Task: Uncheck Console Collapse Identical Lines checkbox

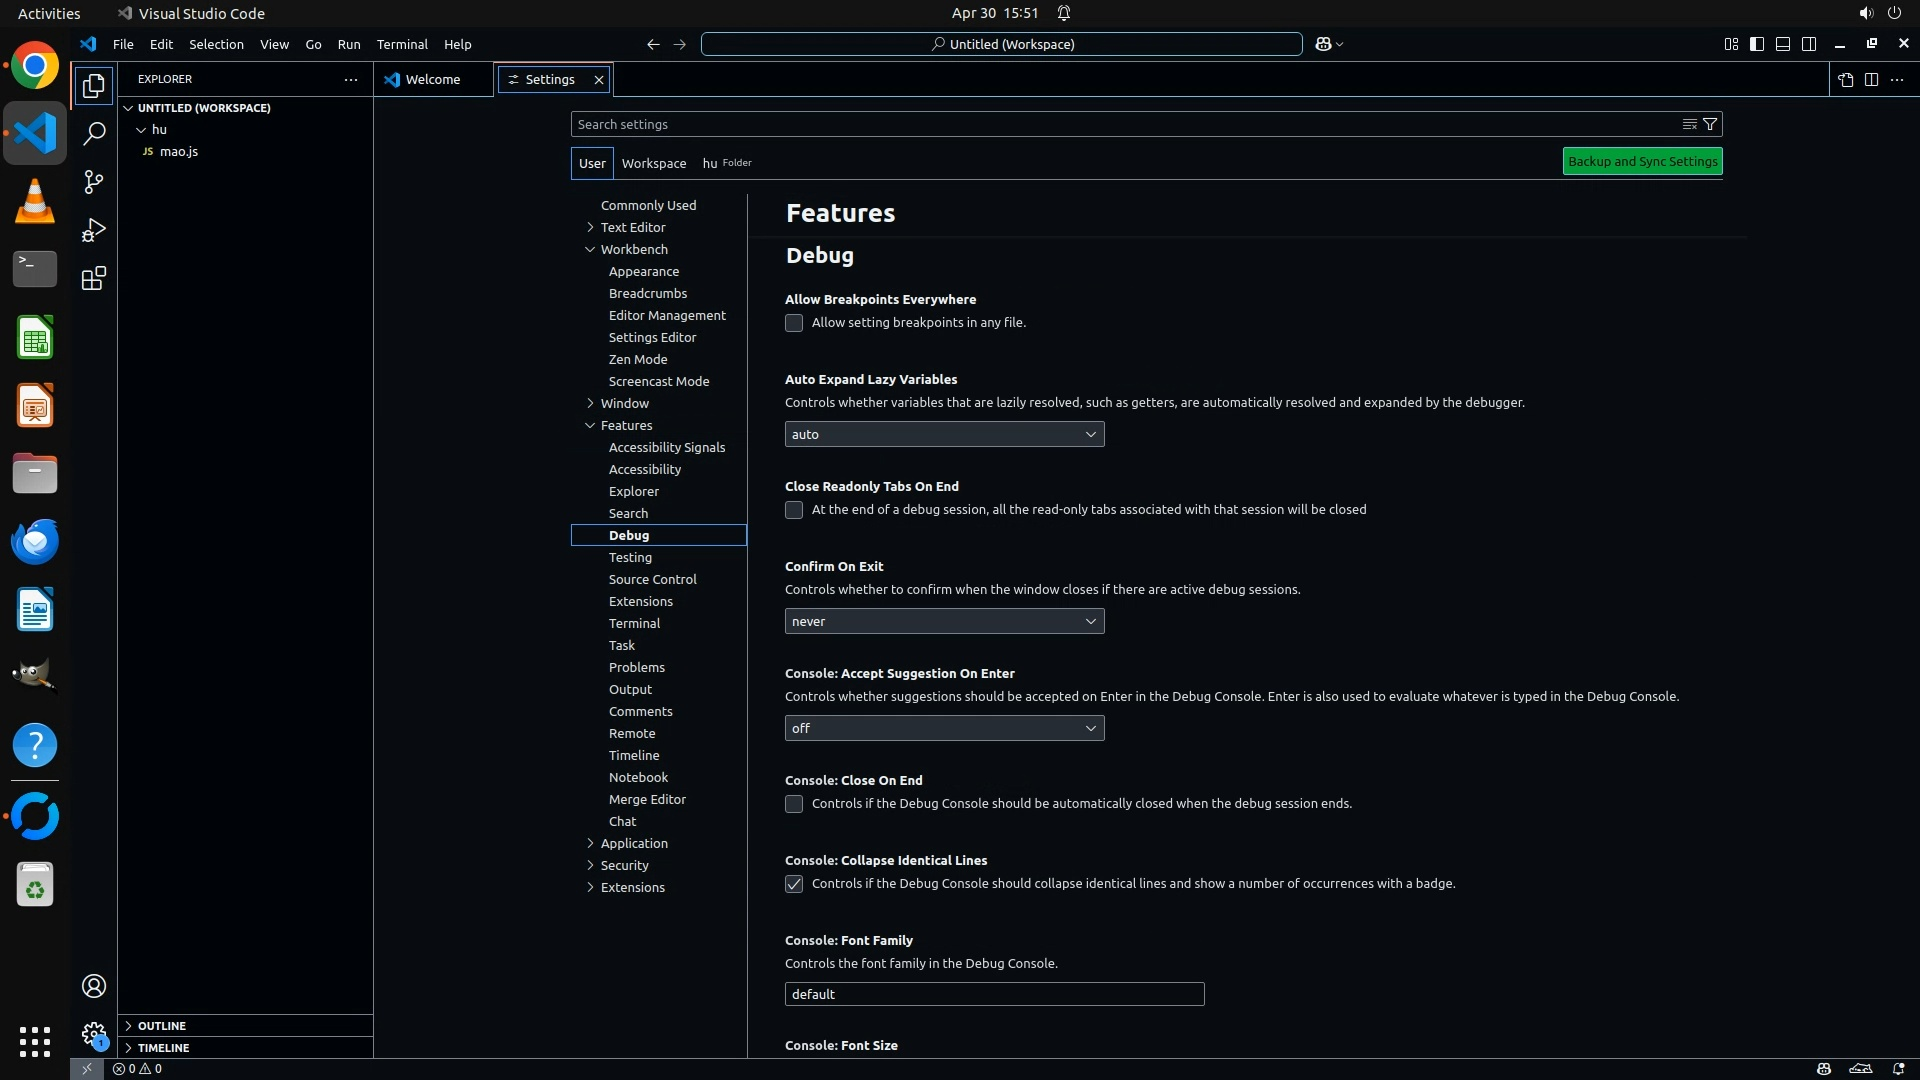Action: click(794, 884)
